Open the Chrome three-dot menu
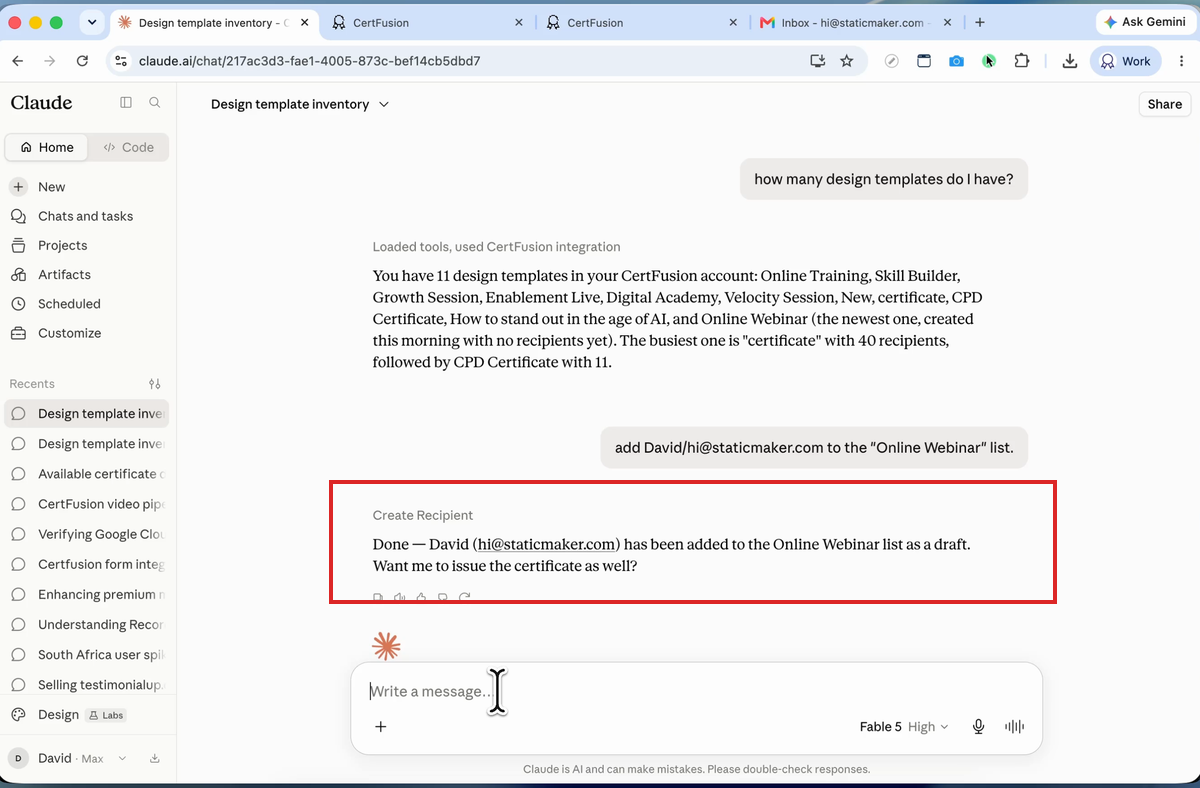 point(1182,61)
